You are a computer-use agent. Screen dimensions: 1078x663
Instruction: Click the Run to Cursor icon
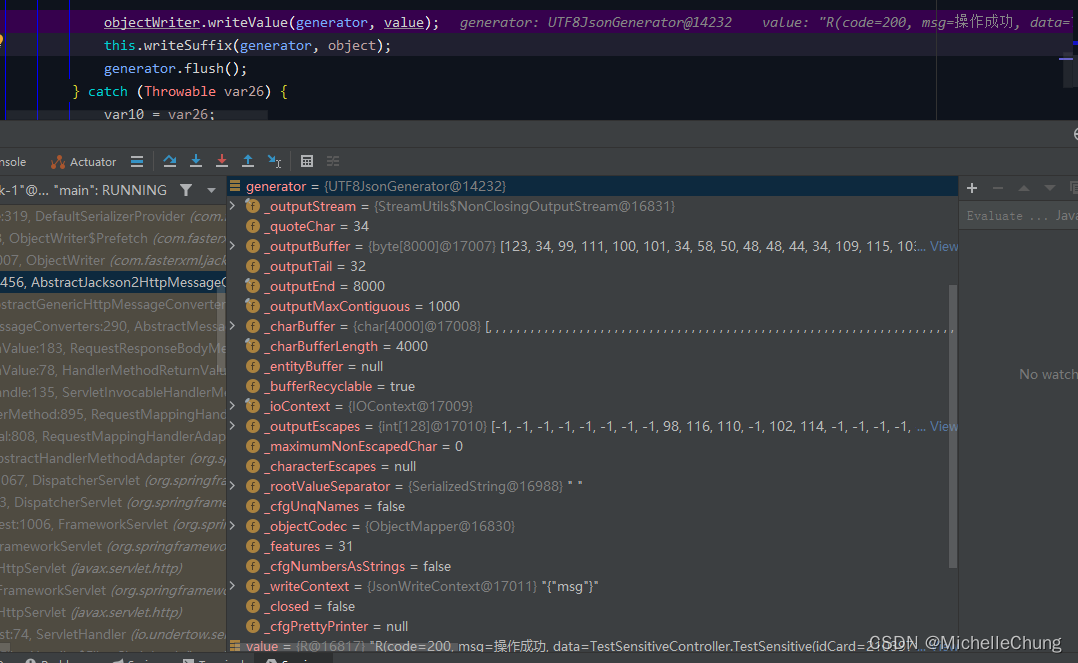click(274, 161)
